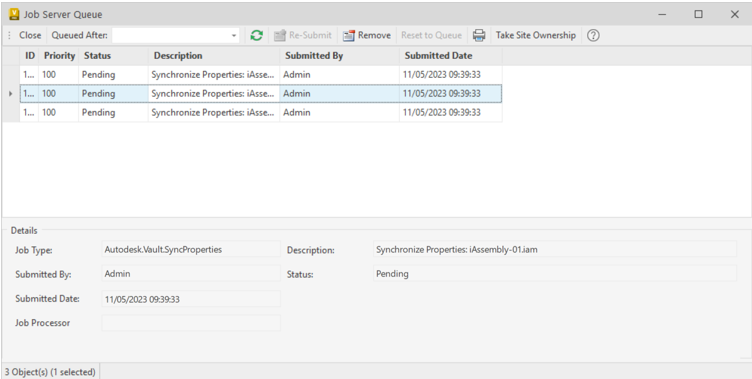Sort by the Submitted Date column header
Viewport: 752px width, 379px height.
click(x=451, y=56)
